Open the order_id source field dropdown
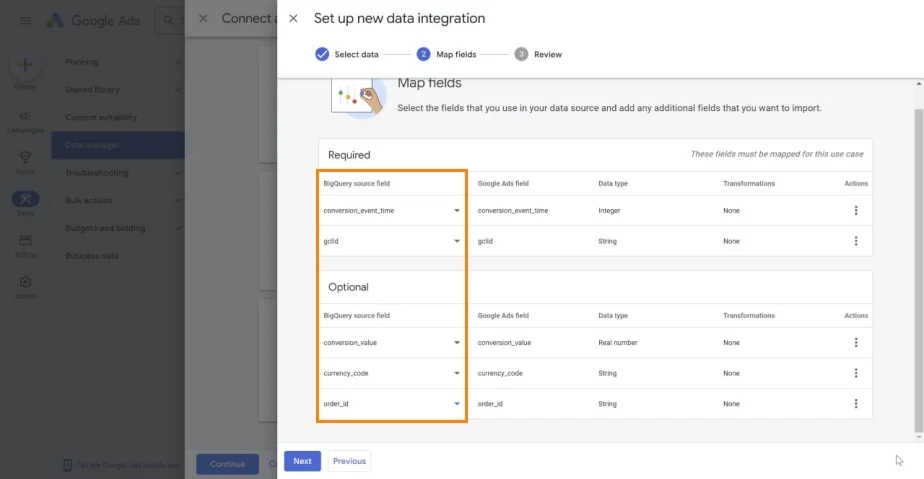924x479 pixels. click(x=391, y=404)
